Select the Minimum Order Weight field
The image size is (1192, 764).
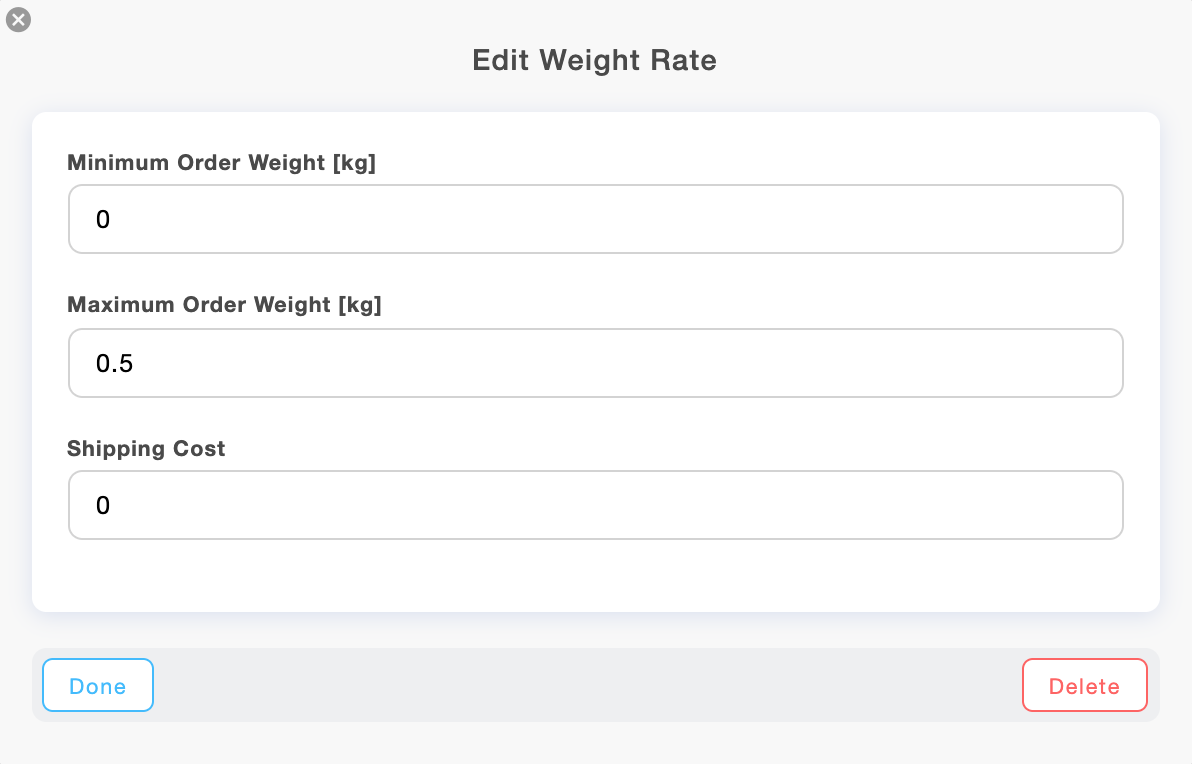[595, 219]
